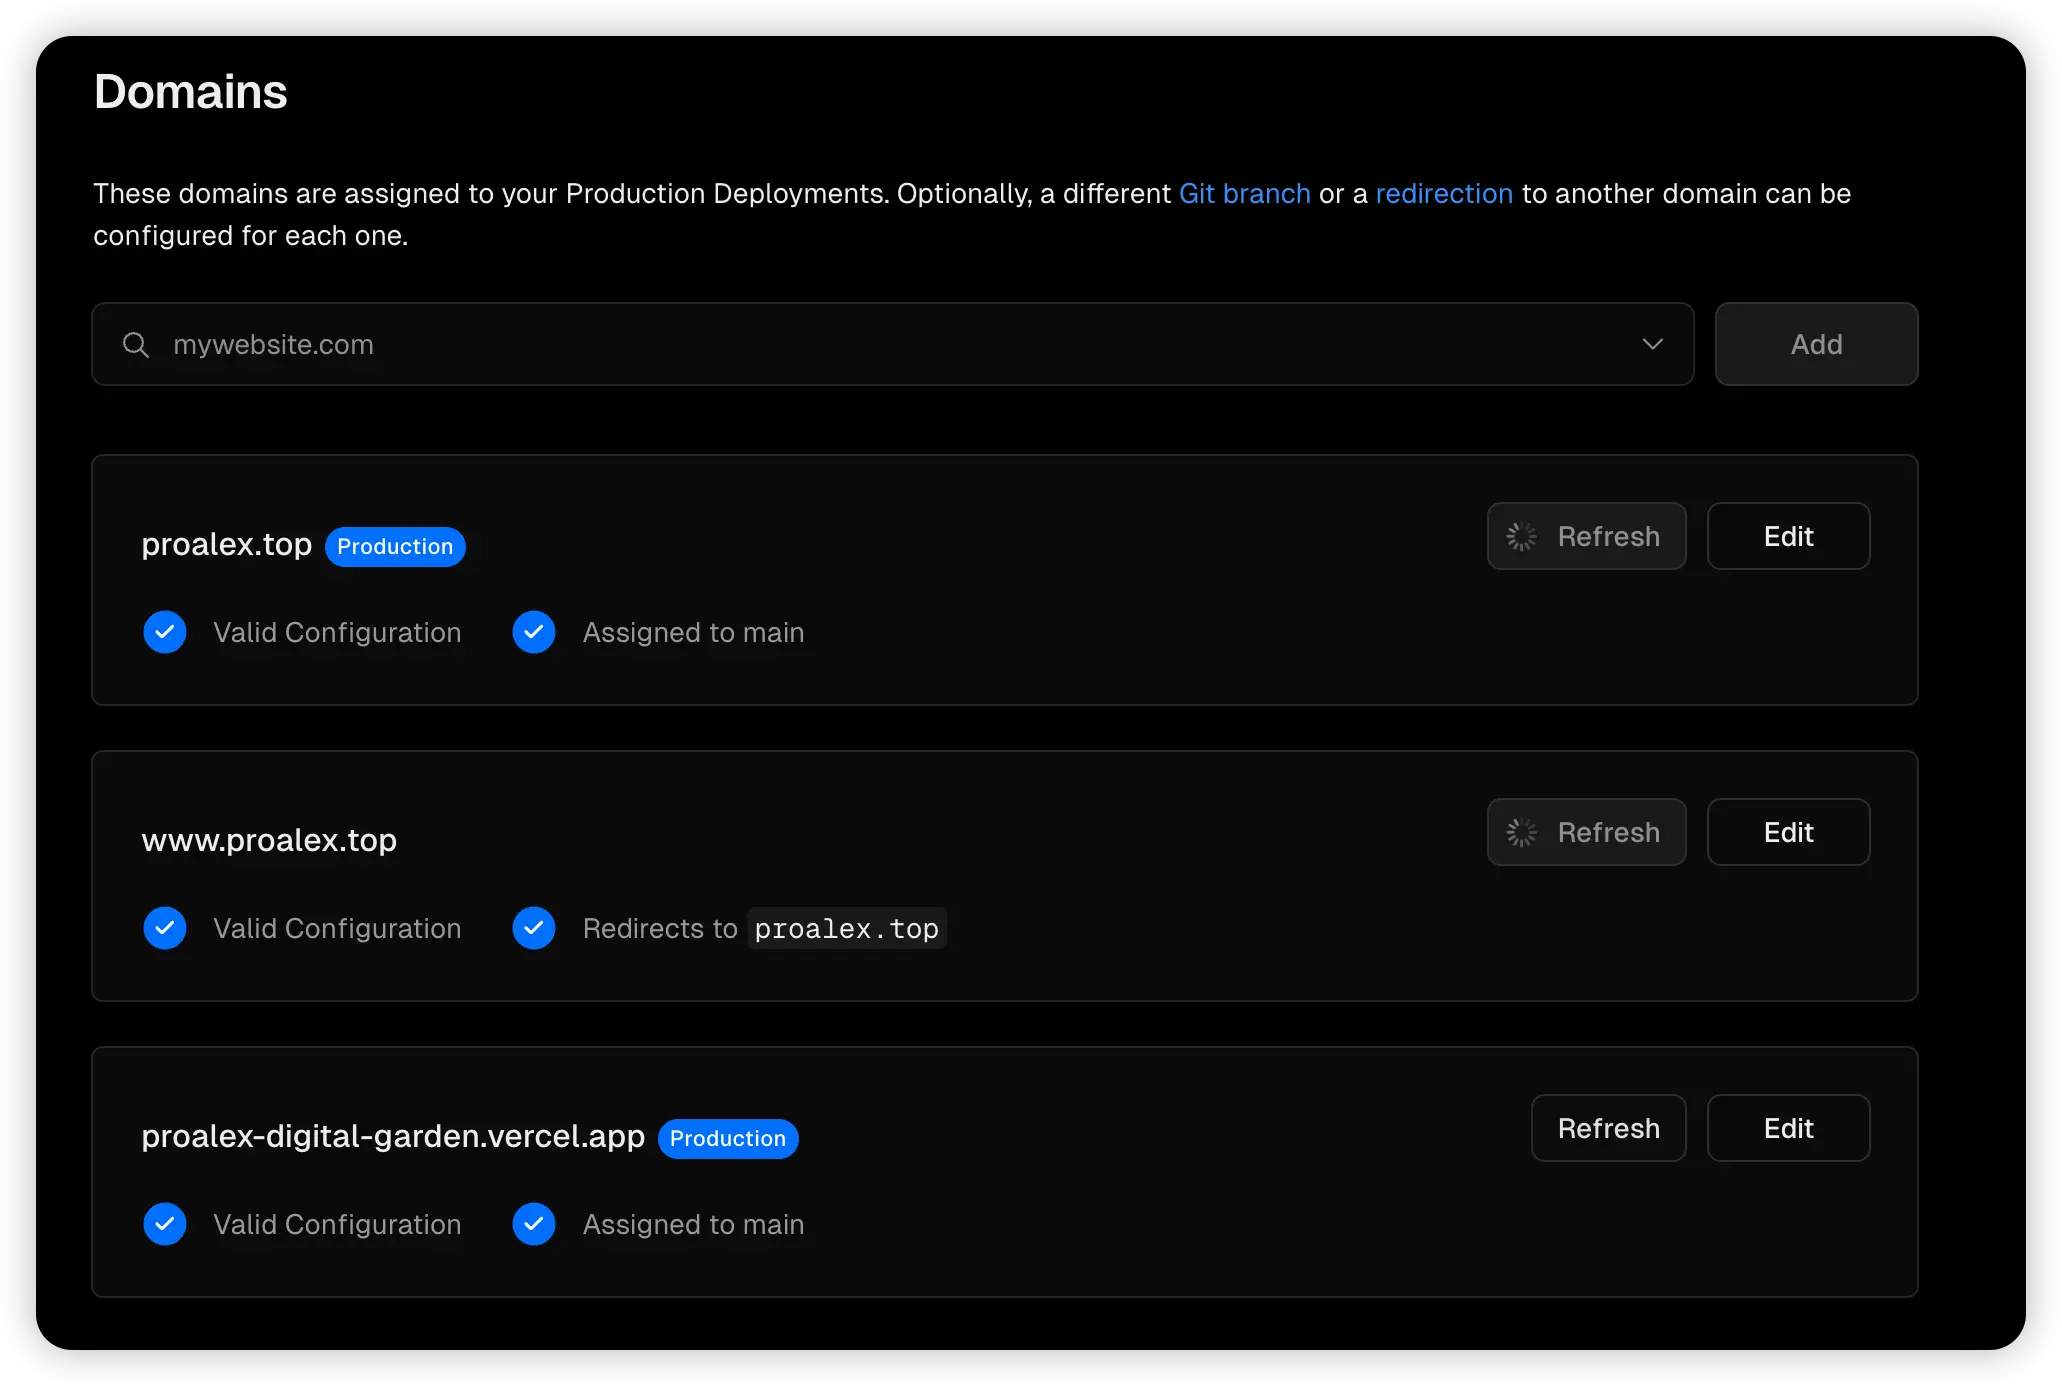Image resolution: width=2062 pixels, height=1386 pixels.
Task: Click the loading spinner in www.proalex.top Refresh button
Action: point(1522,832)
